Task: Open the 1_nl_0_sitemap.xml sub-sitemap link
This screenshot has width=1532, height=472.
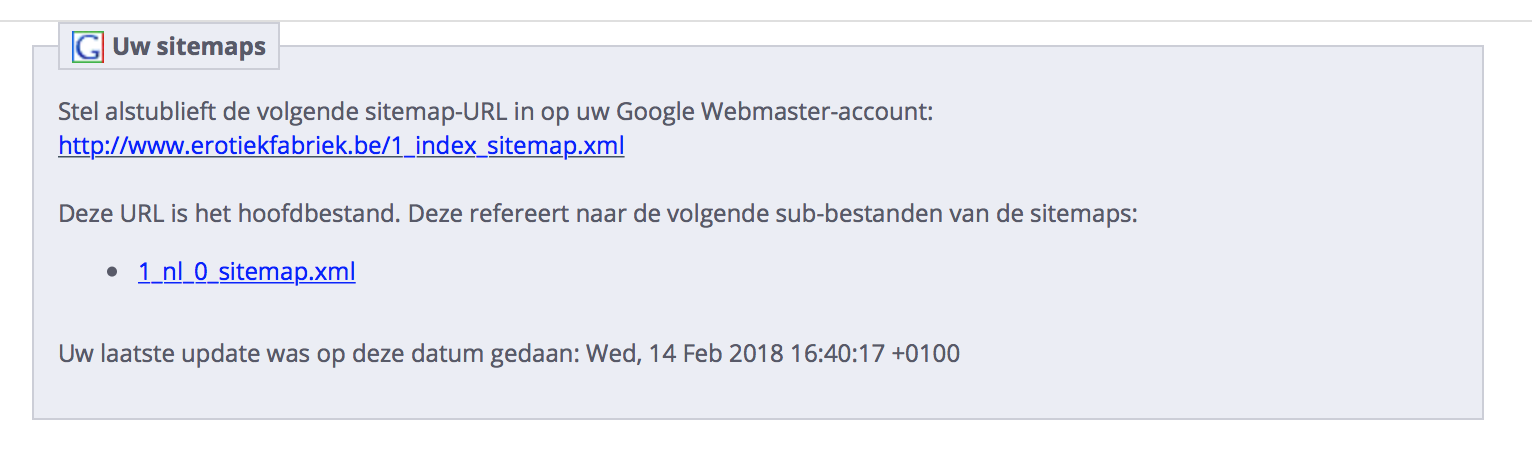Action: pos(246,272)
